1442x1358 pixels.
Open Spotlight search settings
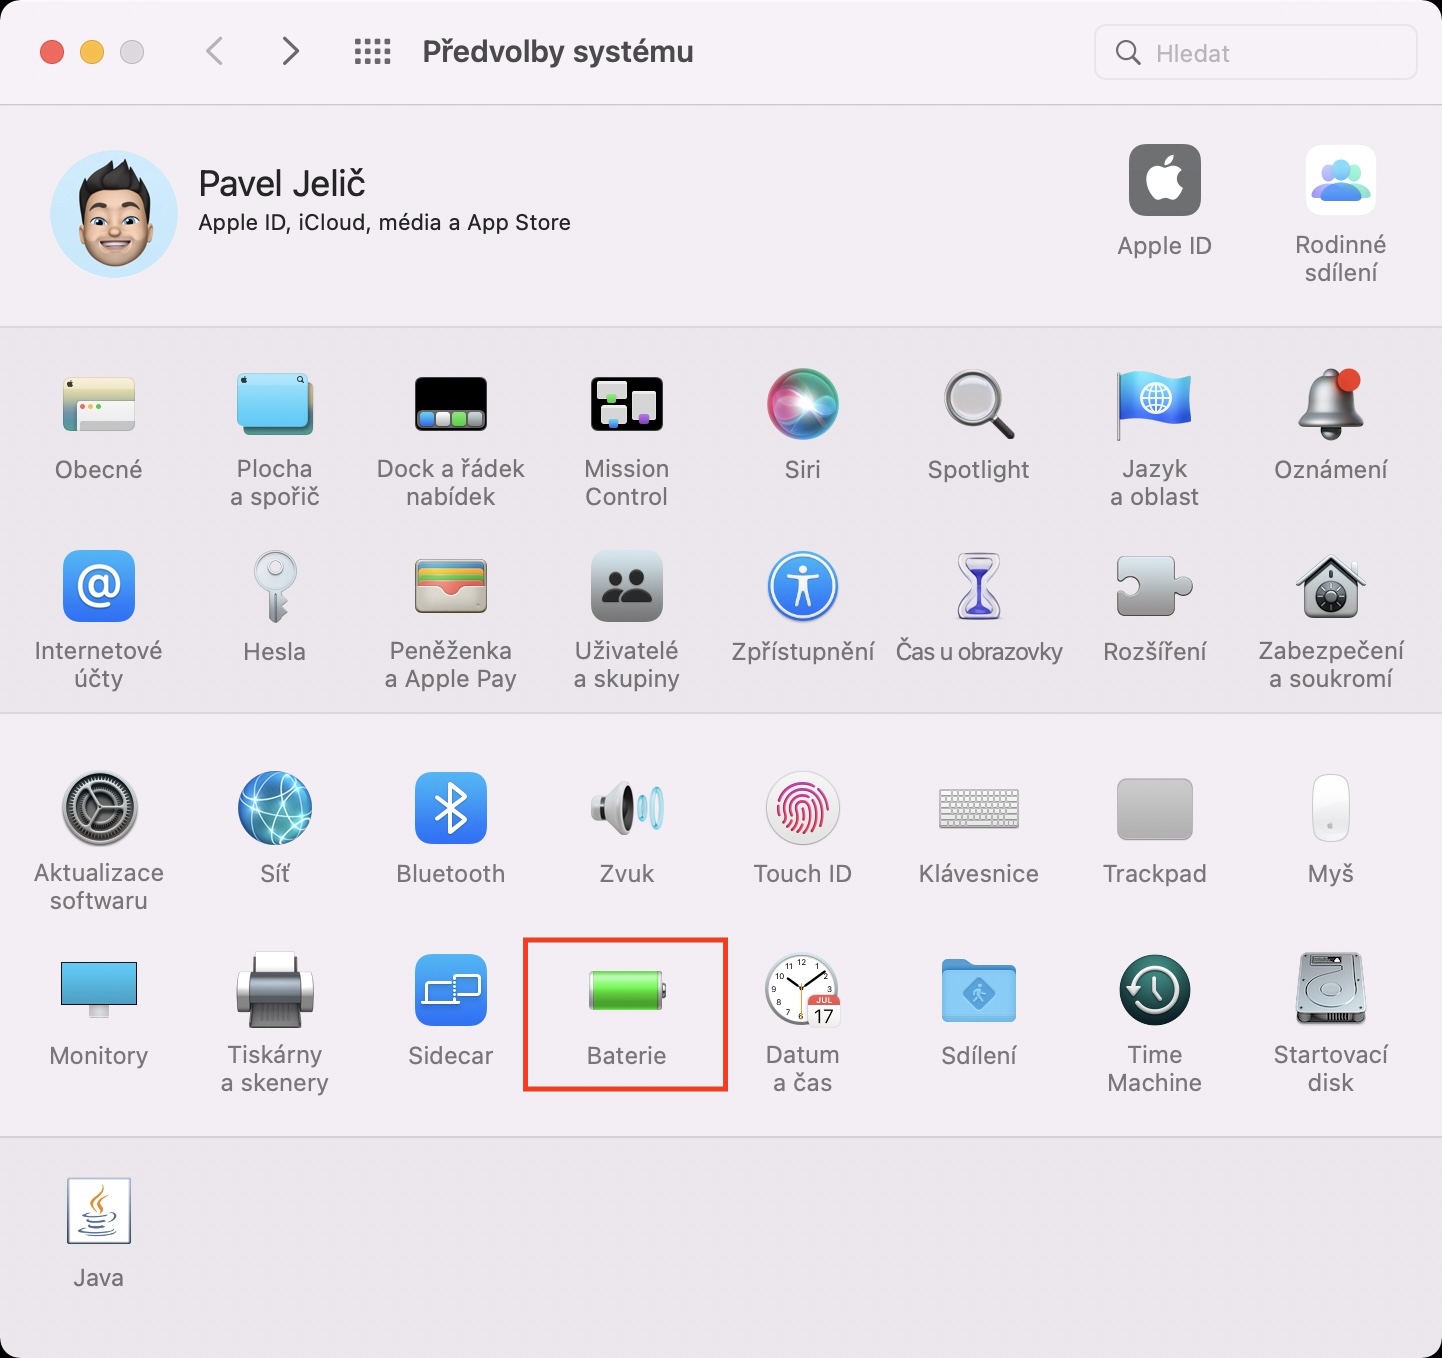979,405
